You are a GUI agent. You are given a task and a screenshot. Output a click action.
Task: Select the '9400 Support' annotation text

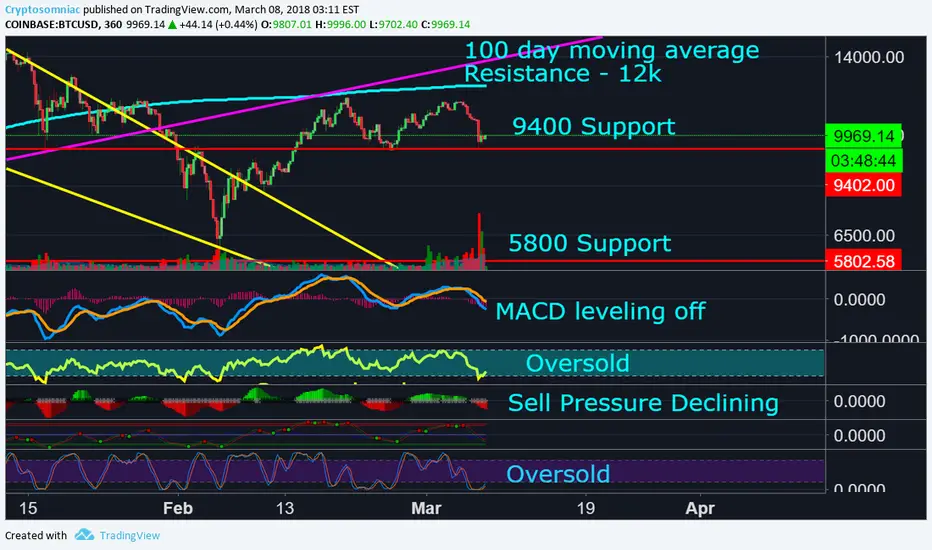coord(593,126)
